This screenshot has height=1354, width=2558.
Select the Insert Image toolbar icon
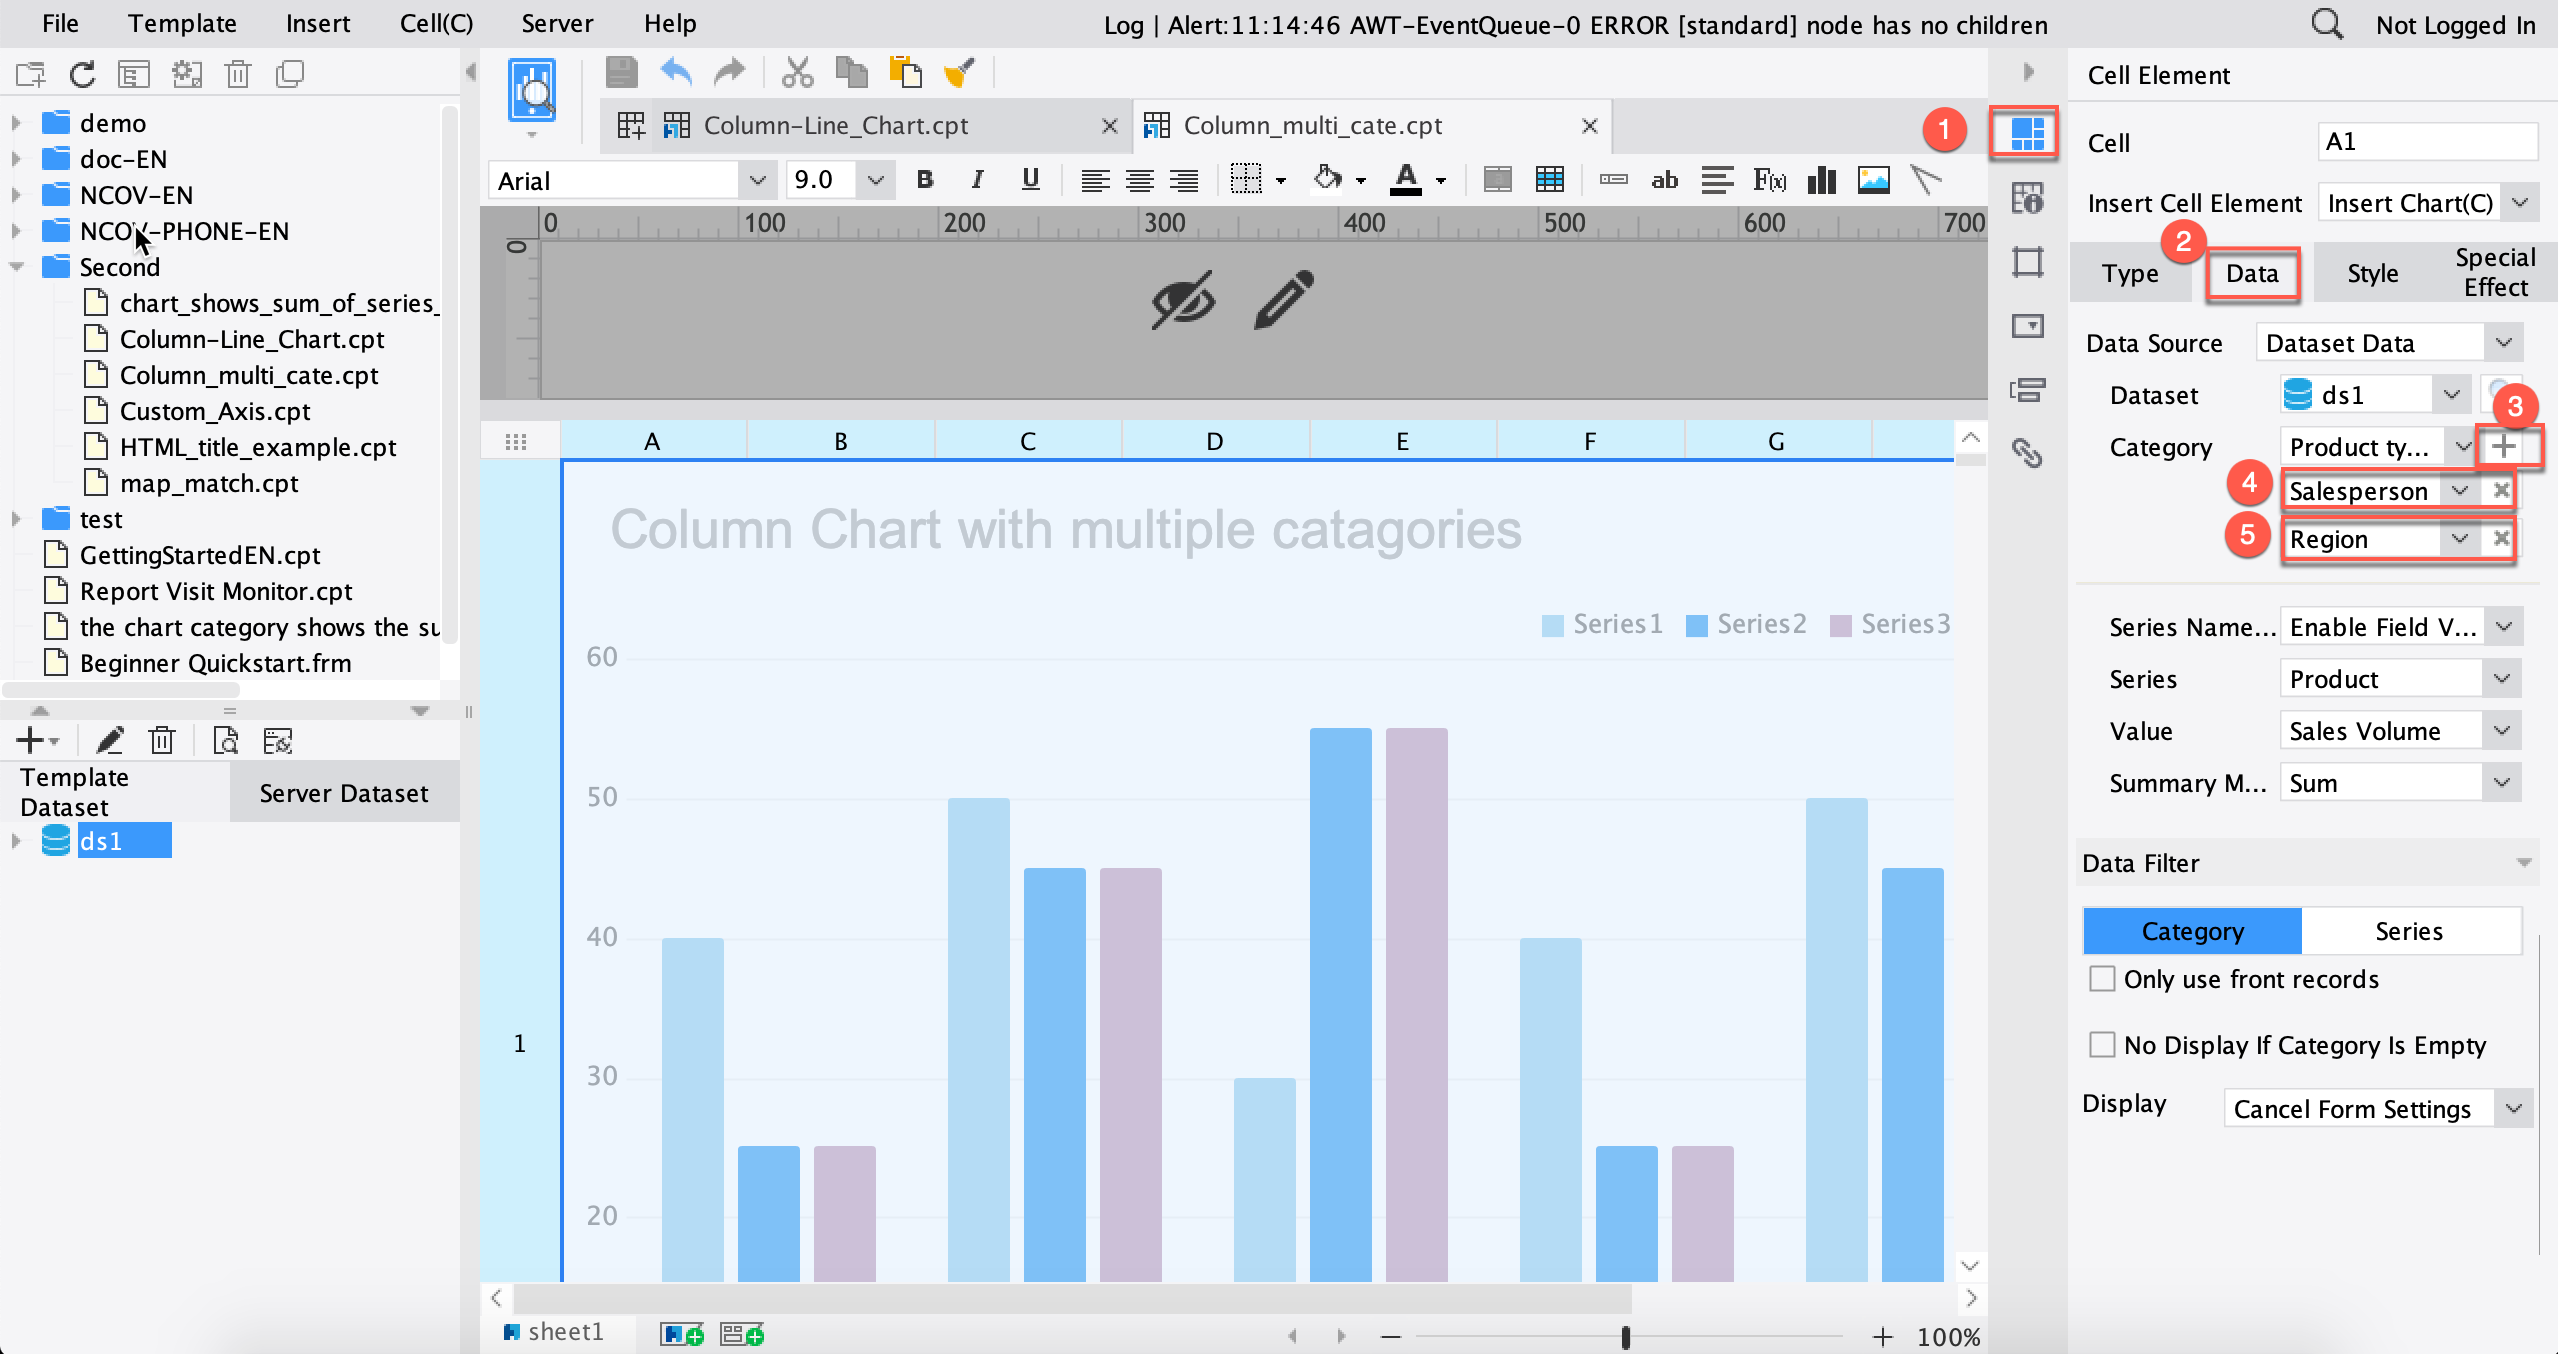(1872, 180)
